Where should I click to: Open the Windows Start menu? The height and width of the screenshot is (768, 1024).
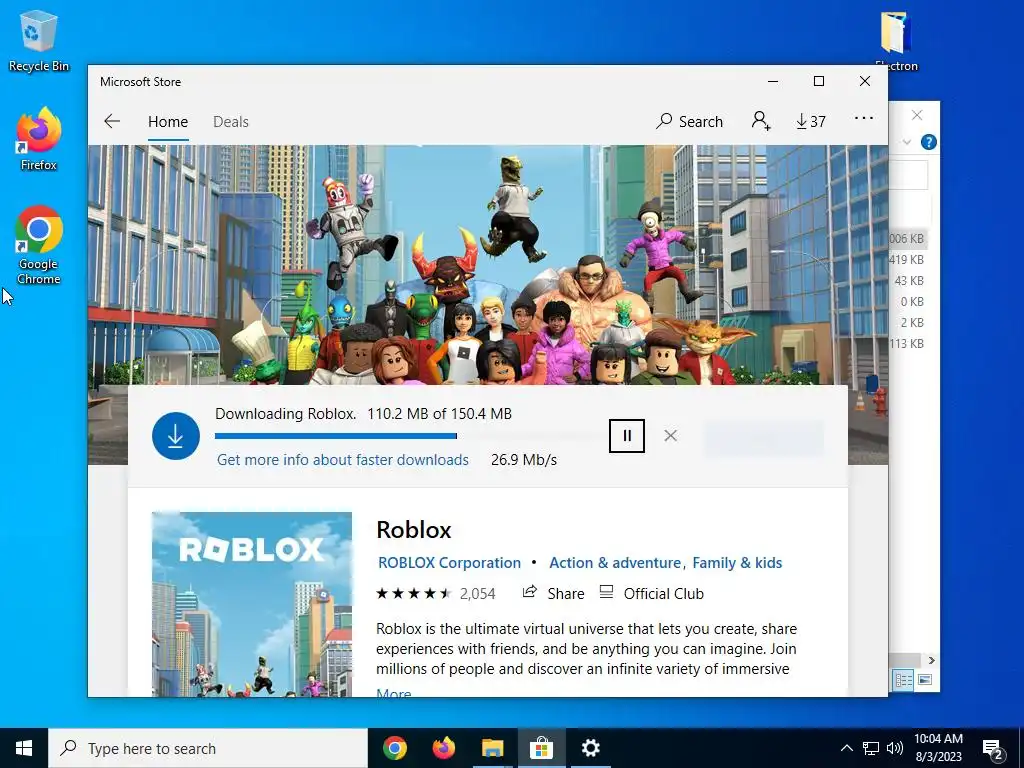[24, 748]
